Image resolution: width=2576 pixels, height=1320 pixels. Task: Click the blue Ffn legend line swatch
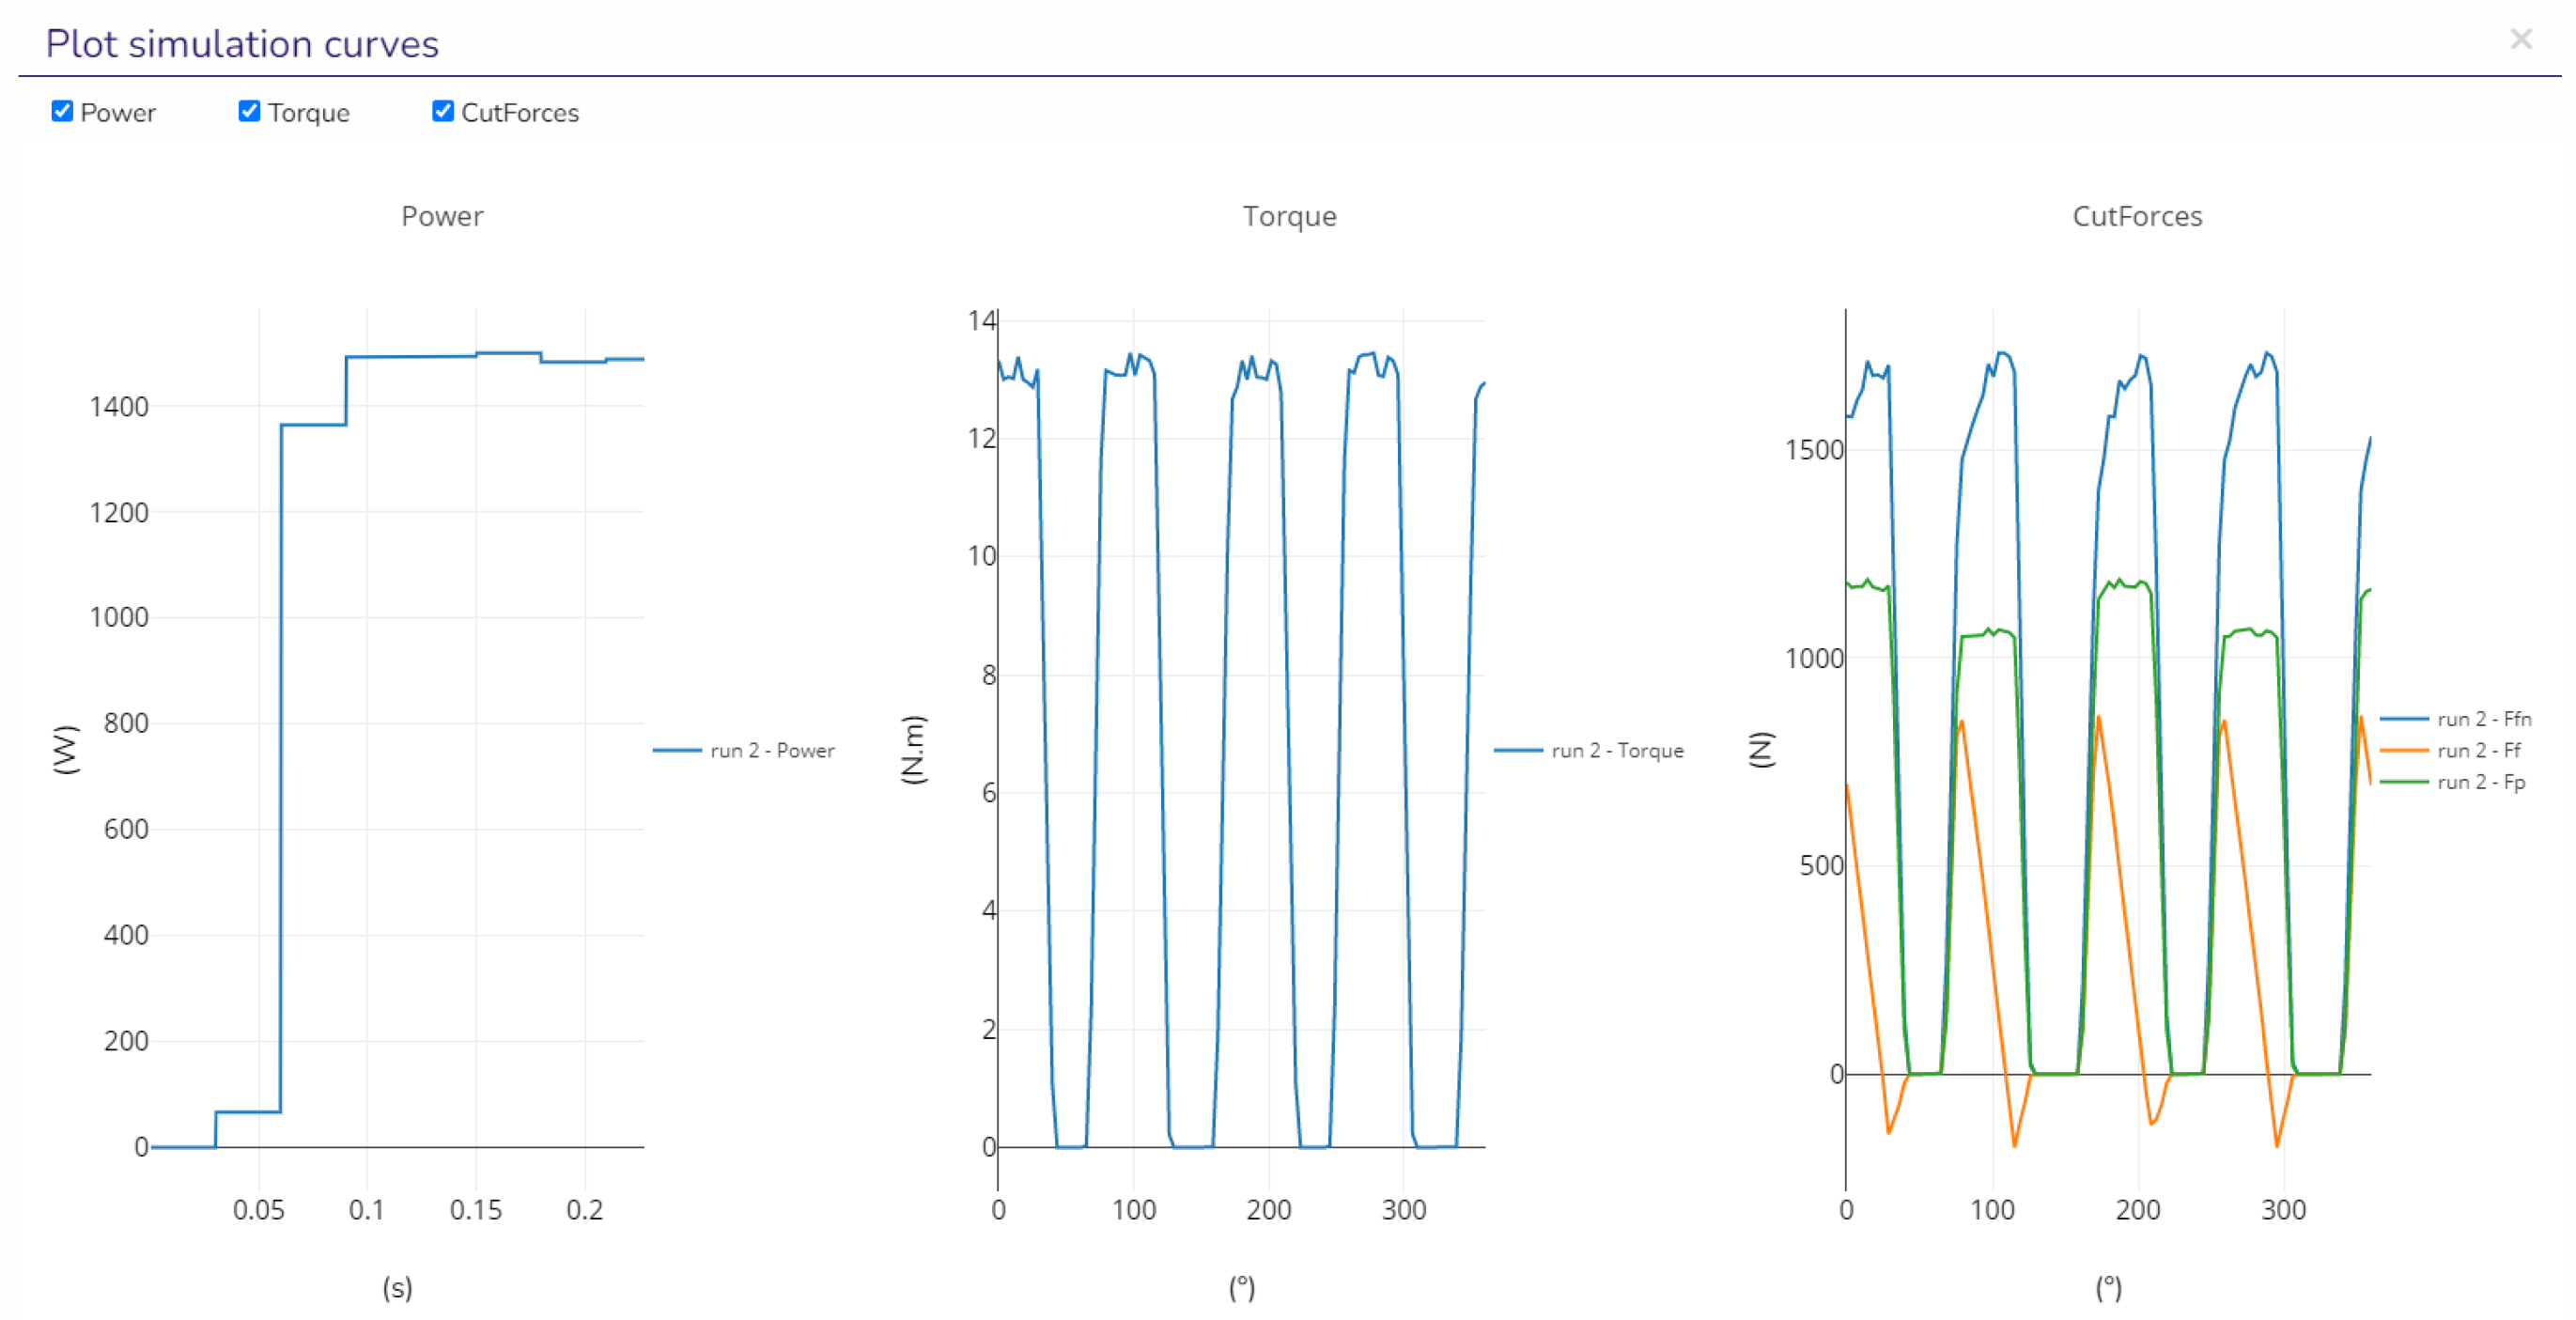tap(2404, 719)
